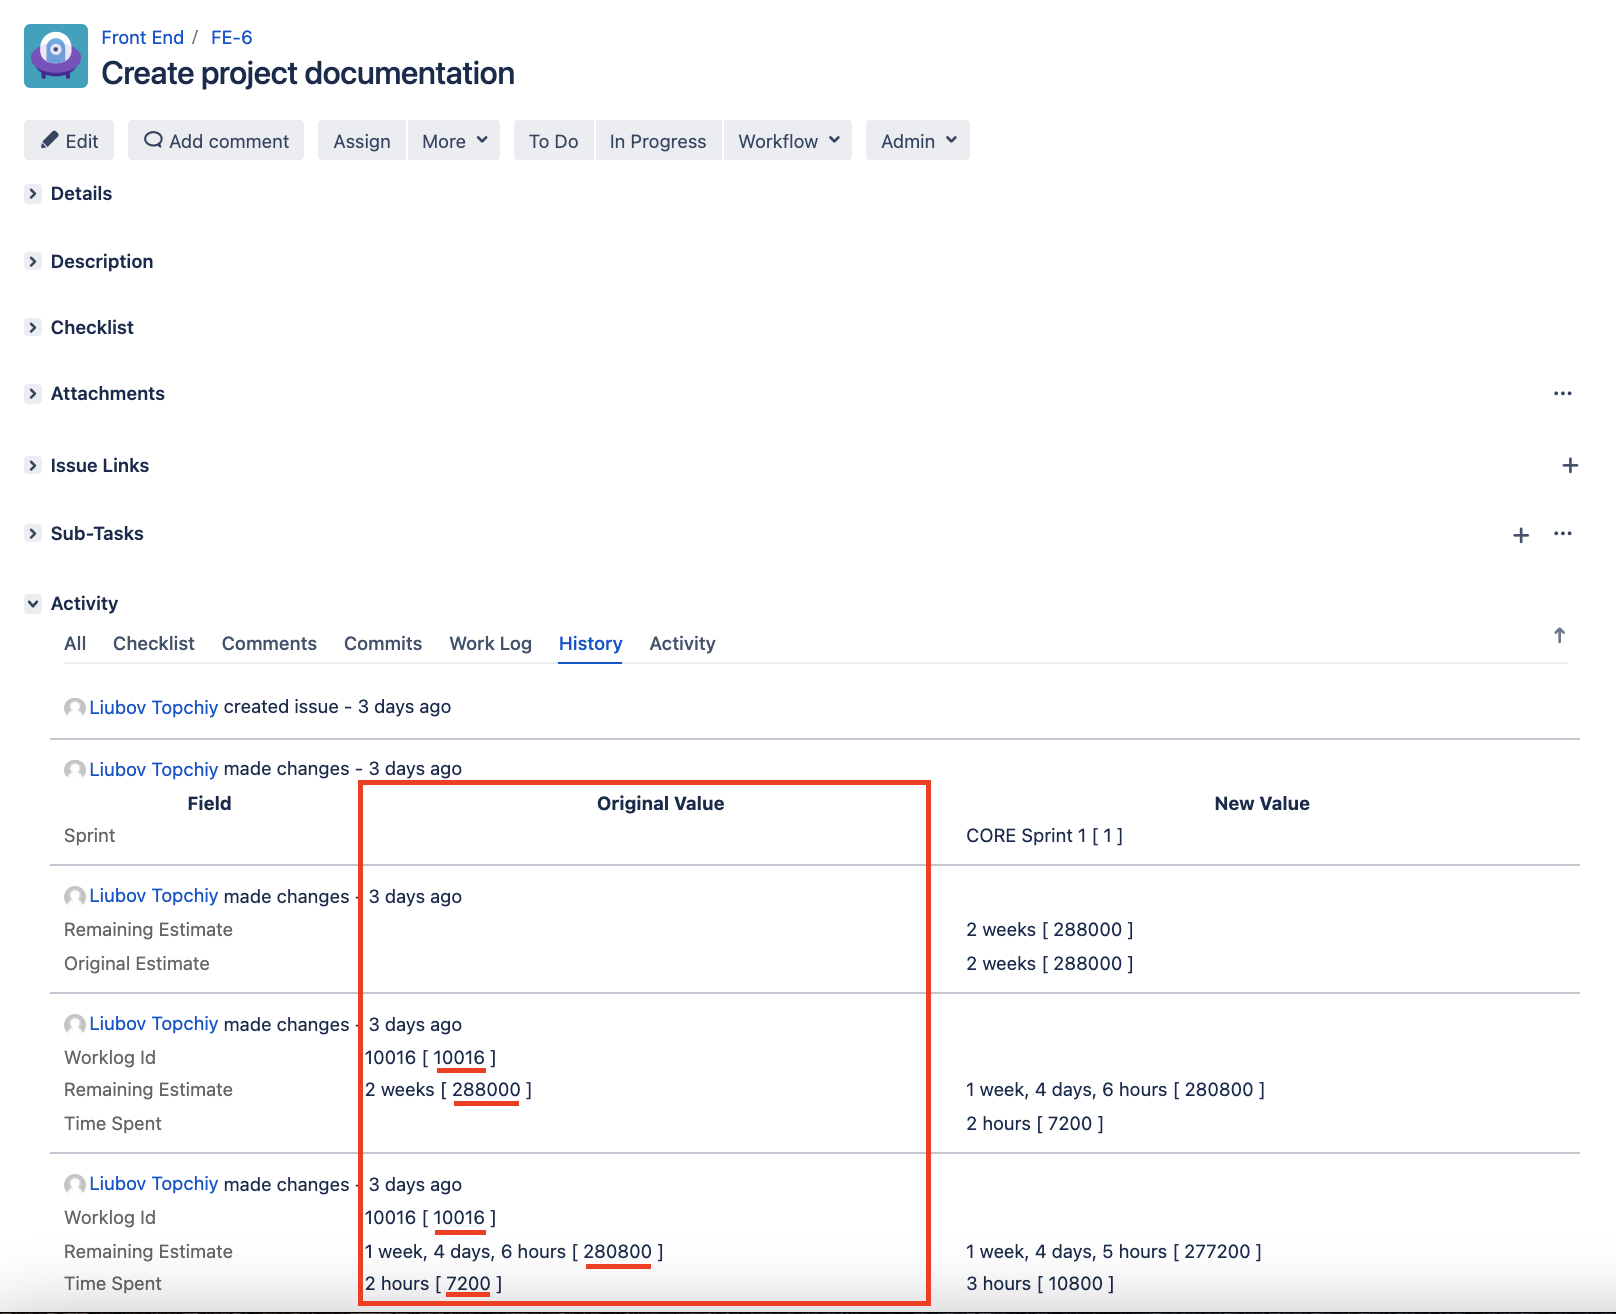Expand the Details section
The image size is (1616, 1314).
pos(33,194)
